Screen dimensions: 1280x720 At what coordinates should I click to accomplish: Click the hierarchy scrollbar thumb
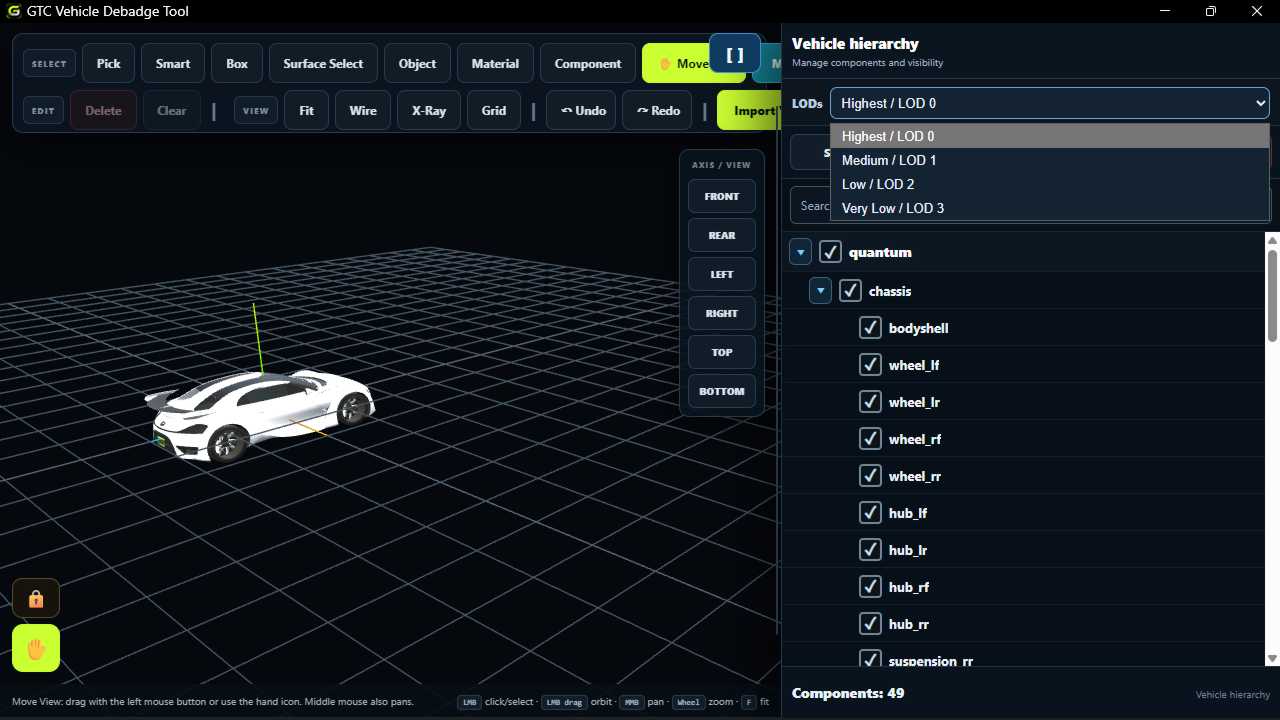1272,295
